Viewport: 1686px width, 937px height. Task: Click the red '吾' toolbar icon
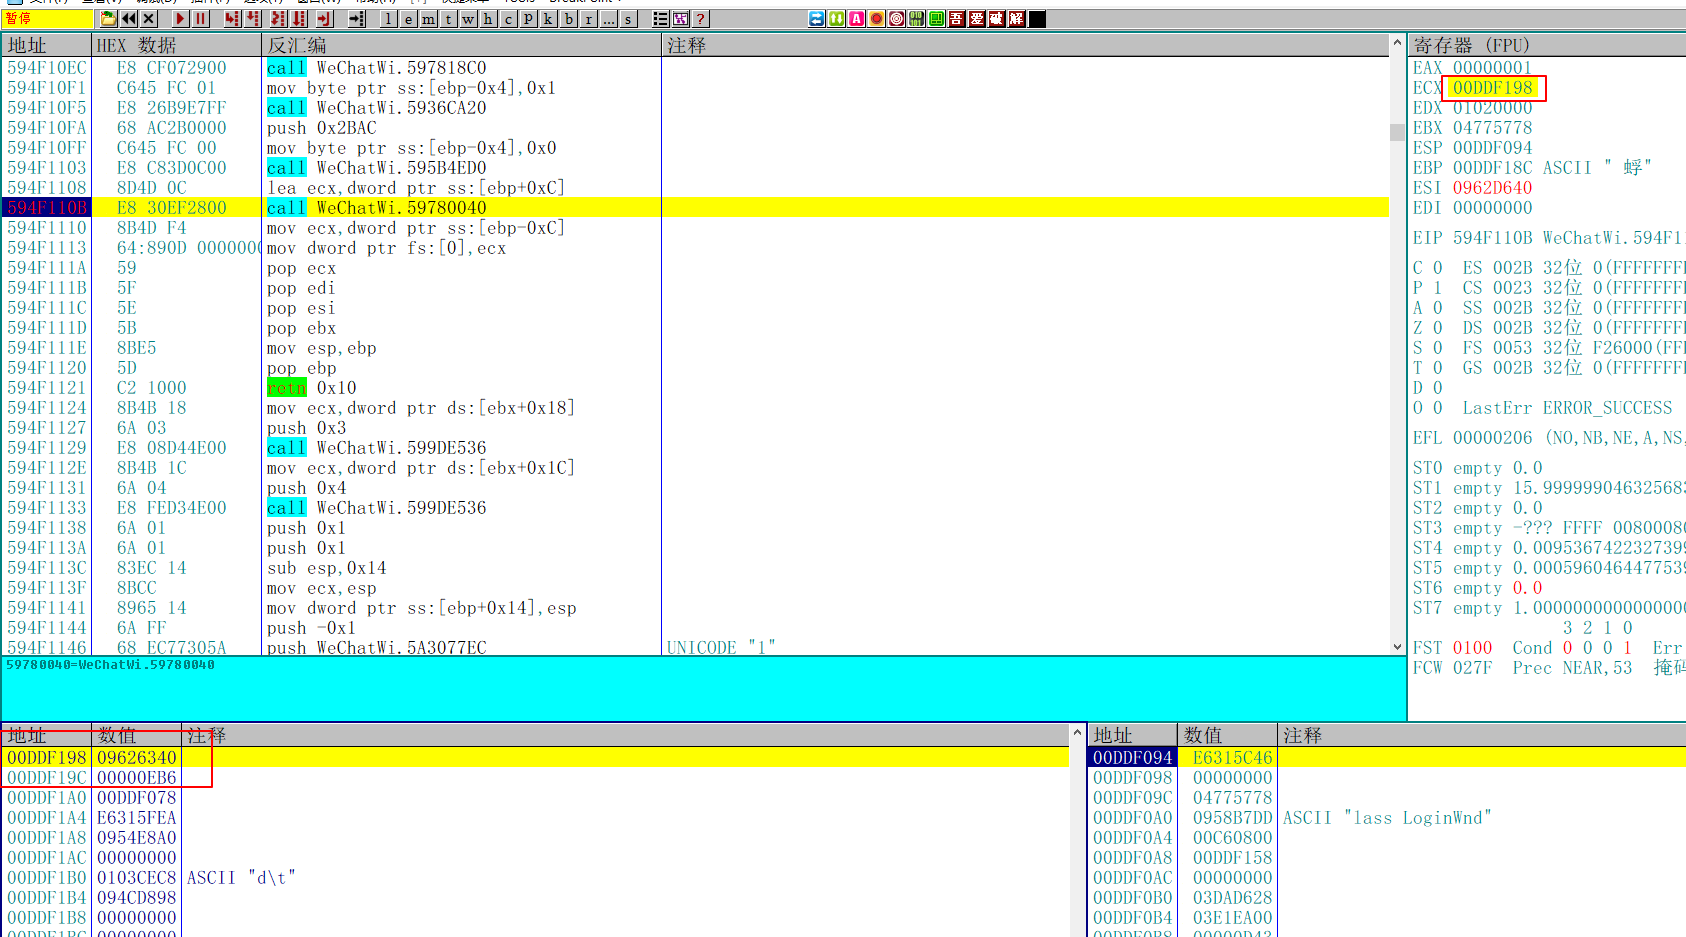[x=957, y=19]
